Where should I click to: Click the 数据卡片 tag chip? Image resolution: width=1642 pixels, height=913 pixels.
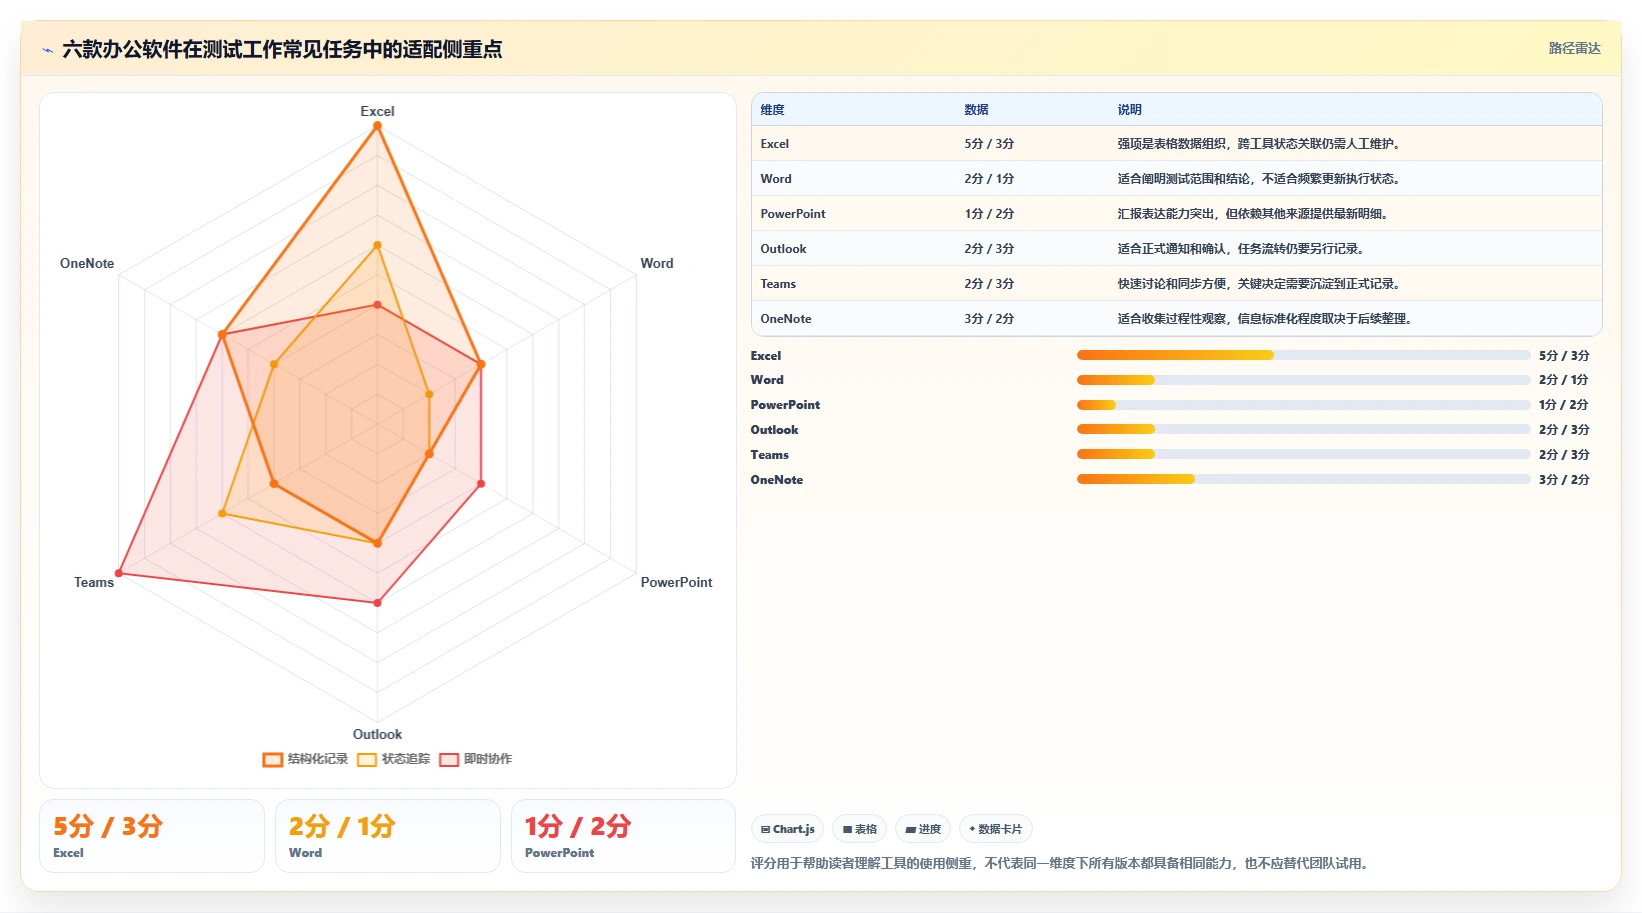[x=996, y=829]
